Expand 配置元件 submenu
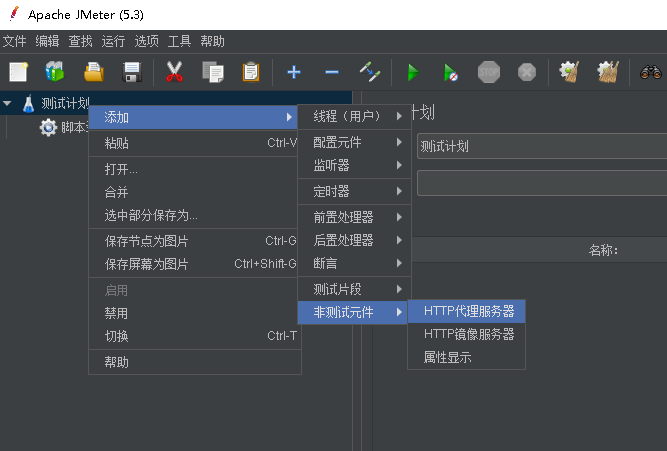Screen dimensions: 667x451 click(x=354, y=142)
